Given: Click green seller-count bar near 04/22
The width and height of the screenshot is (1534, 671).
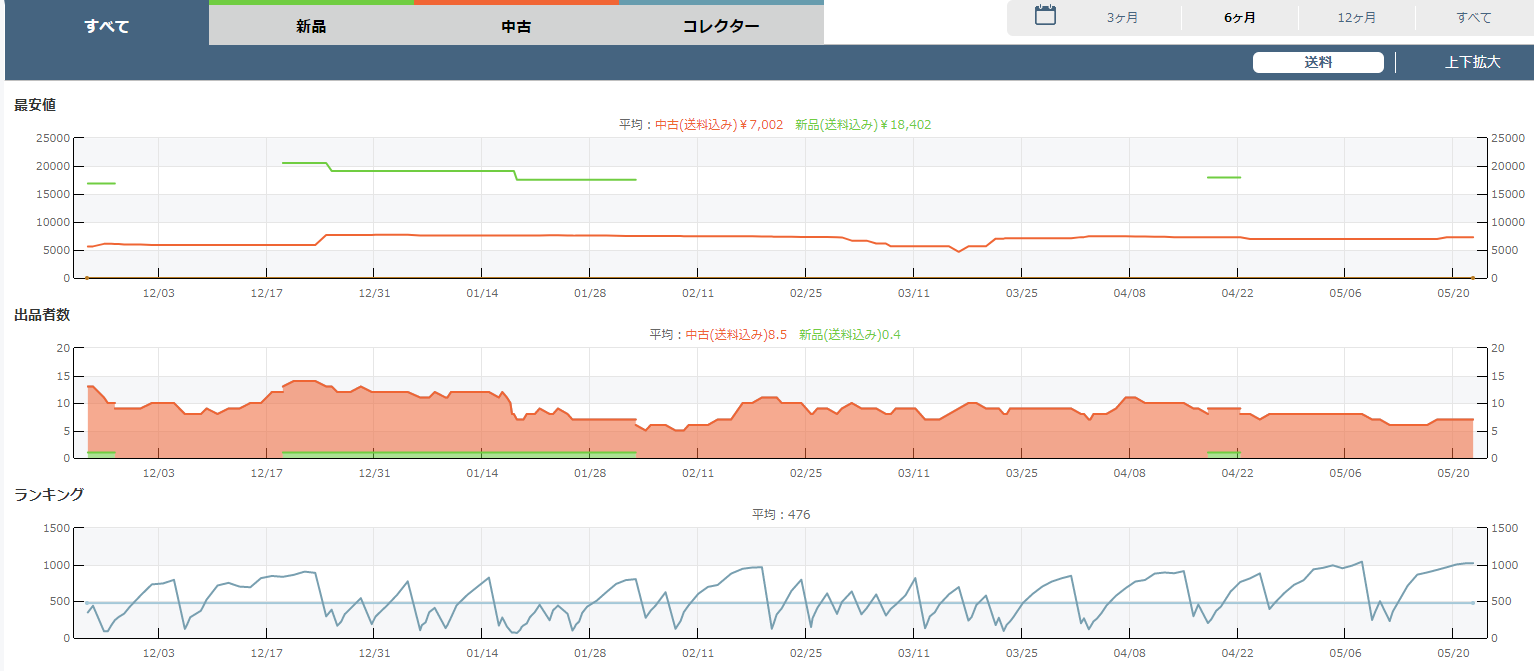Looking at the screenshot, I should pos(1224,453).
